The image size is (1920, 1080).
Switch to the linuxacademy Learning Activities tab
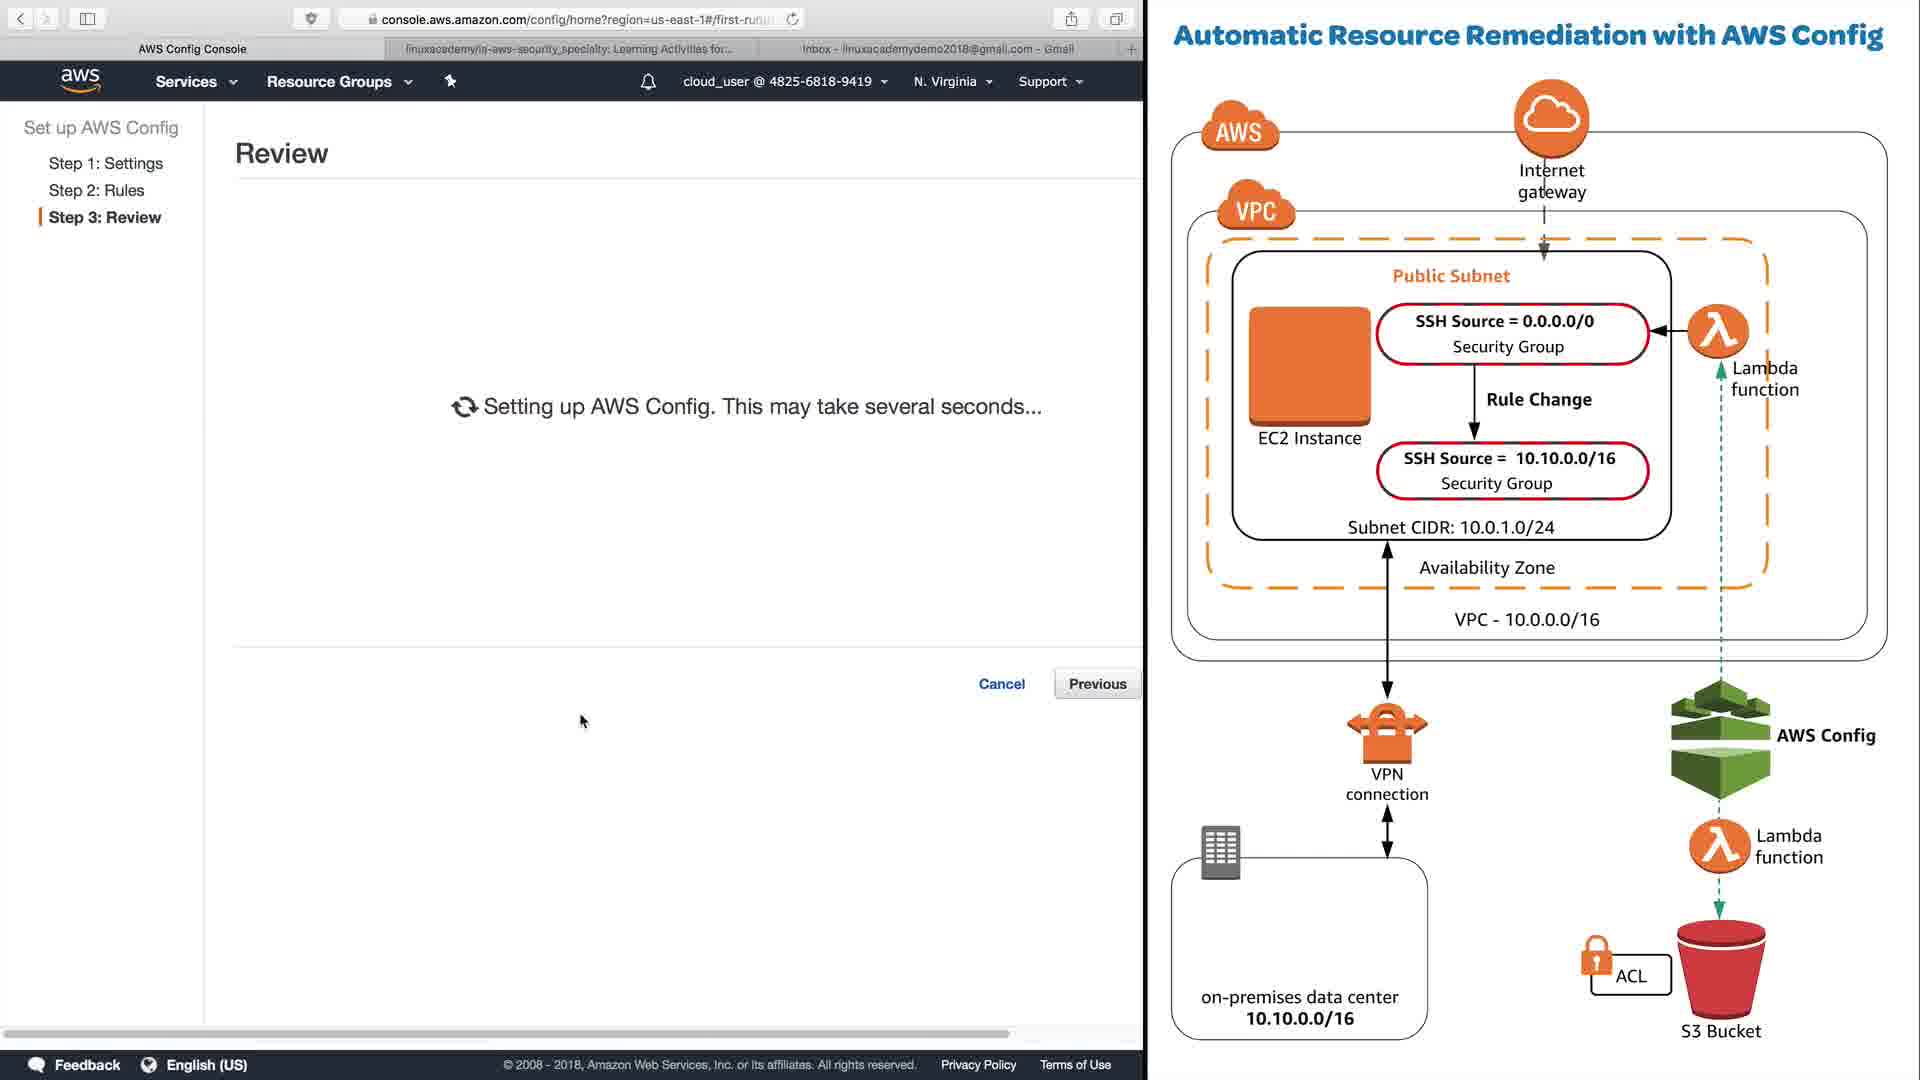[568, 49]
